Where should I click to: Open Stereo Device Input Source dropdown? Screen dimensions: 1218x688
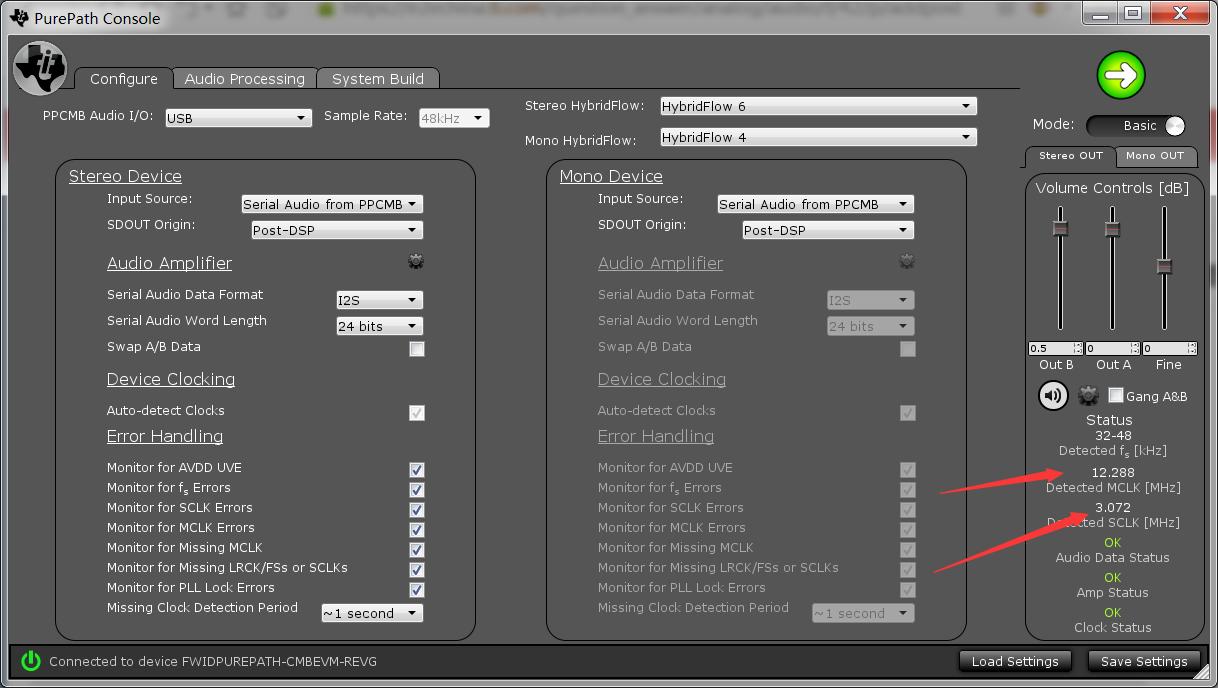click(x=332, y=204)
